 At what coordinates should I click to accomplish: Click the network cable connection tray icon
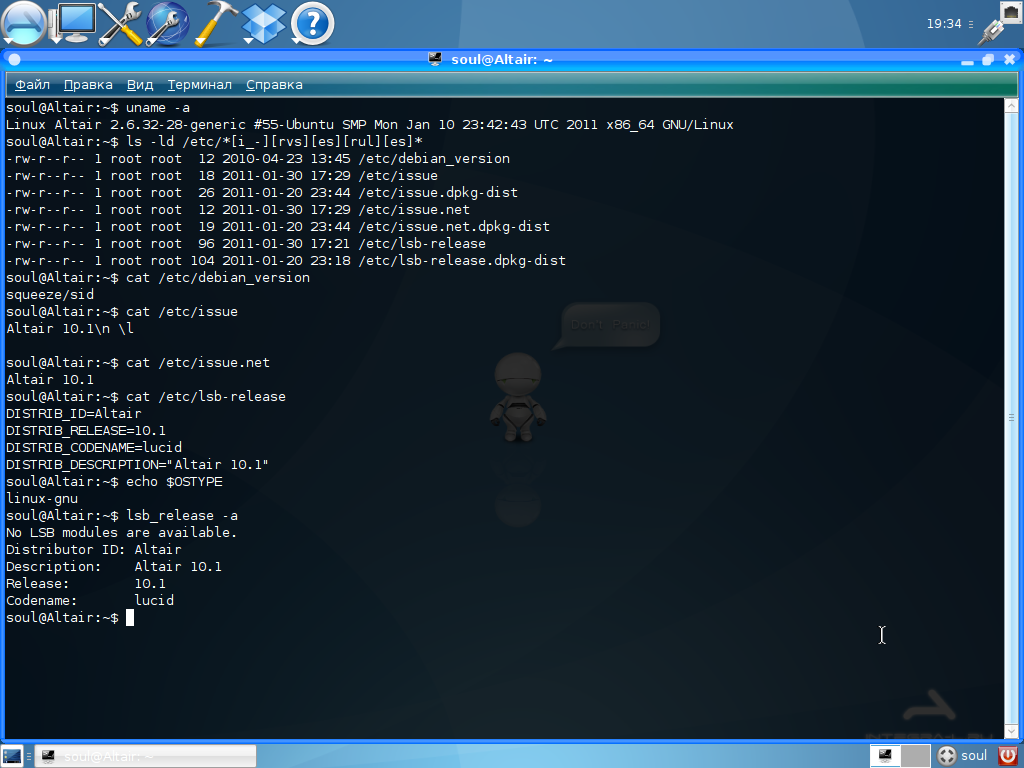point(999,24)
